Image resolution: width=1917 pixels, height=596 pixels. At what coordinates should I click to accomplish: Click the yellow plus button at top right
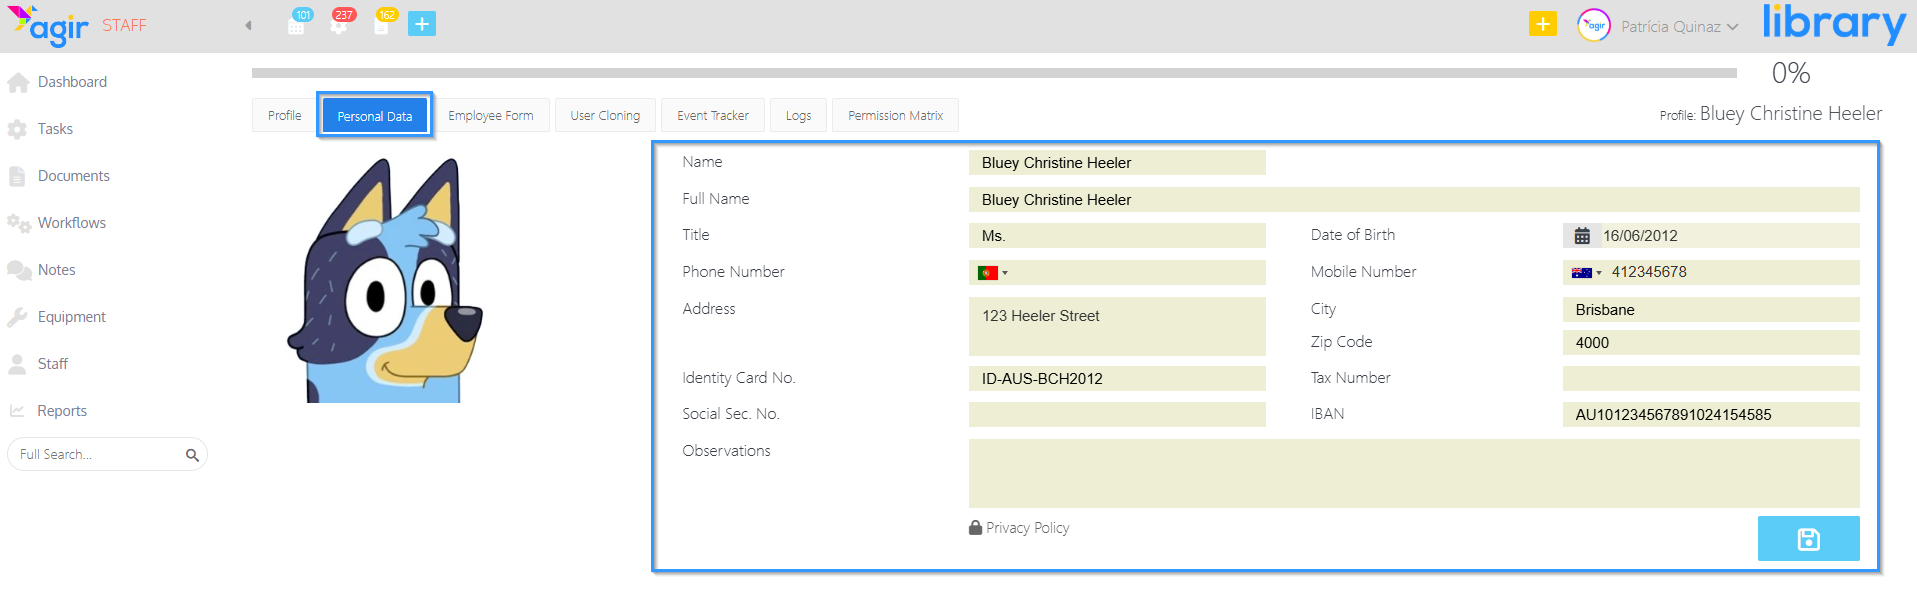click(x=1543, y=24)
